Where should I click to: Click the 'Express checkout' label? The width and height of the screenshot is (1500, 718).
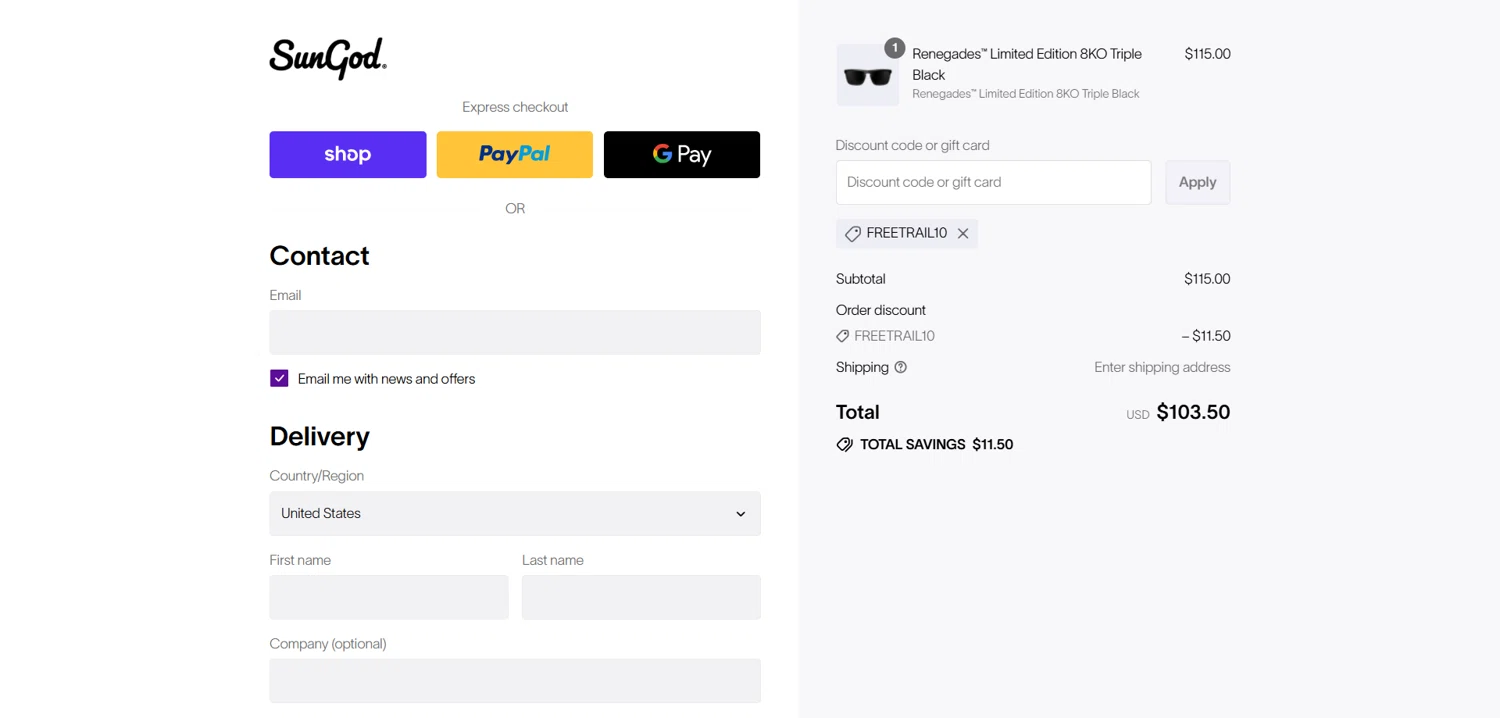(515, 107)
